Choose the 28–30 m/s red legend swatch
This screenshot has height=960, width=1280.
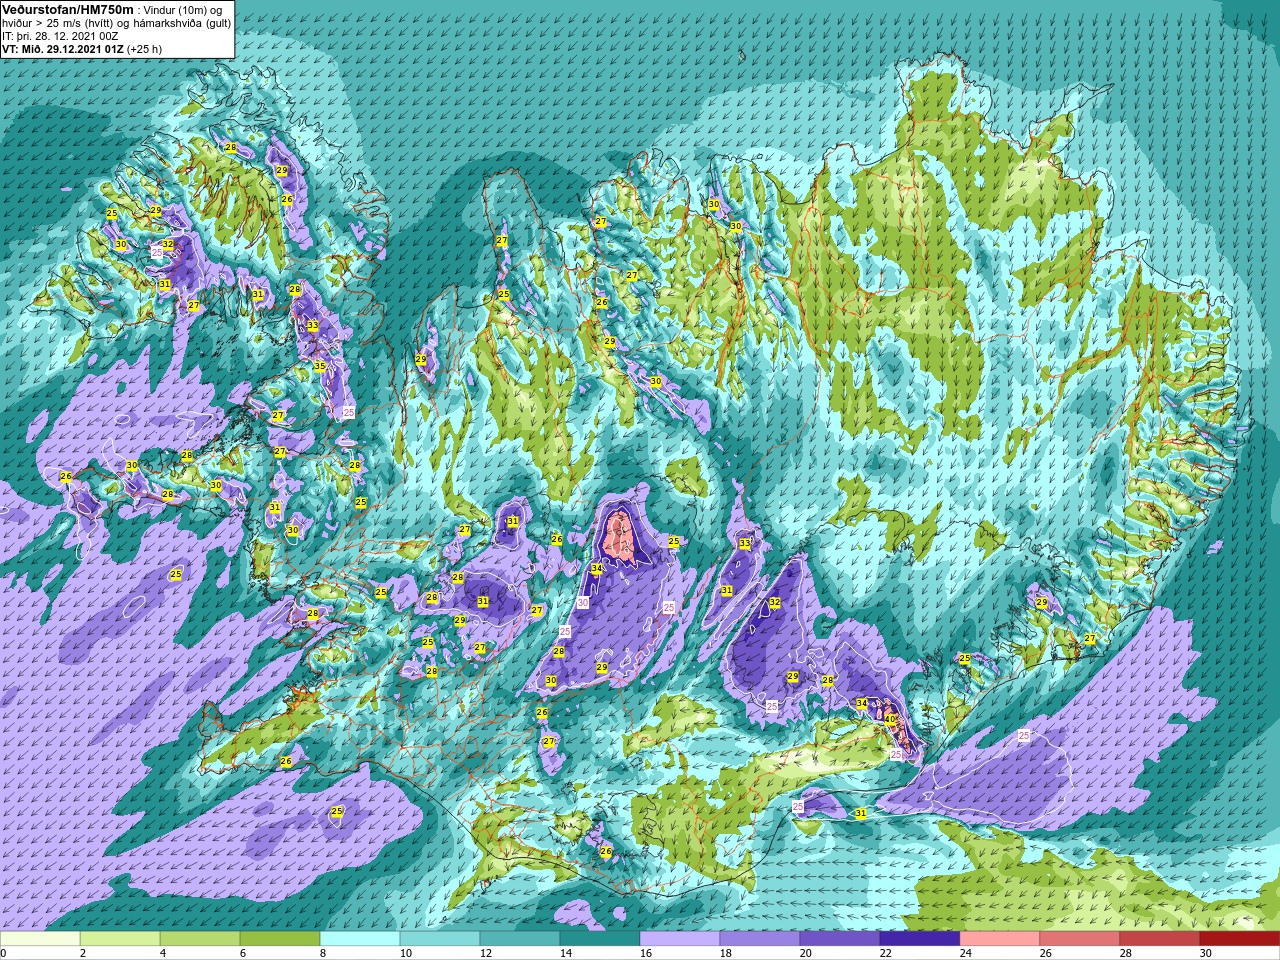click(x=1160, y=939)
